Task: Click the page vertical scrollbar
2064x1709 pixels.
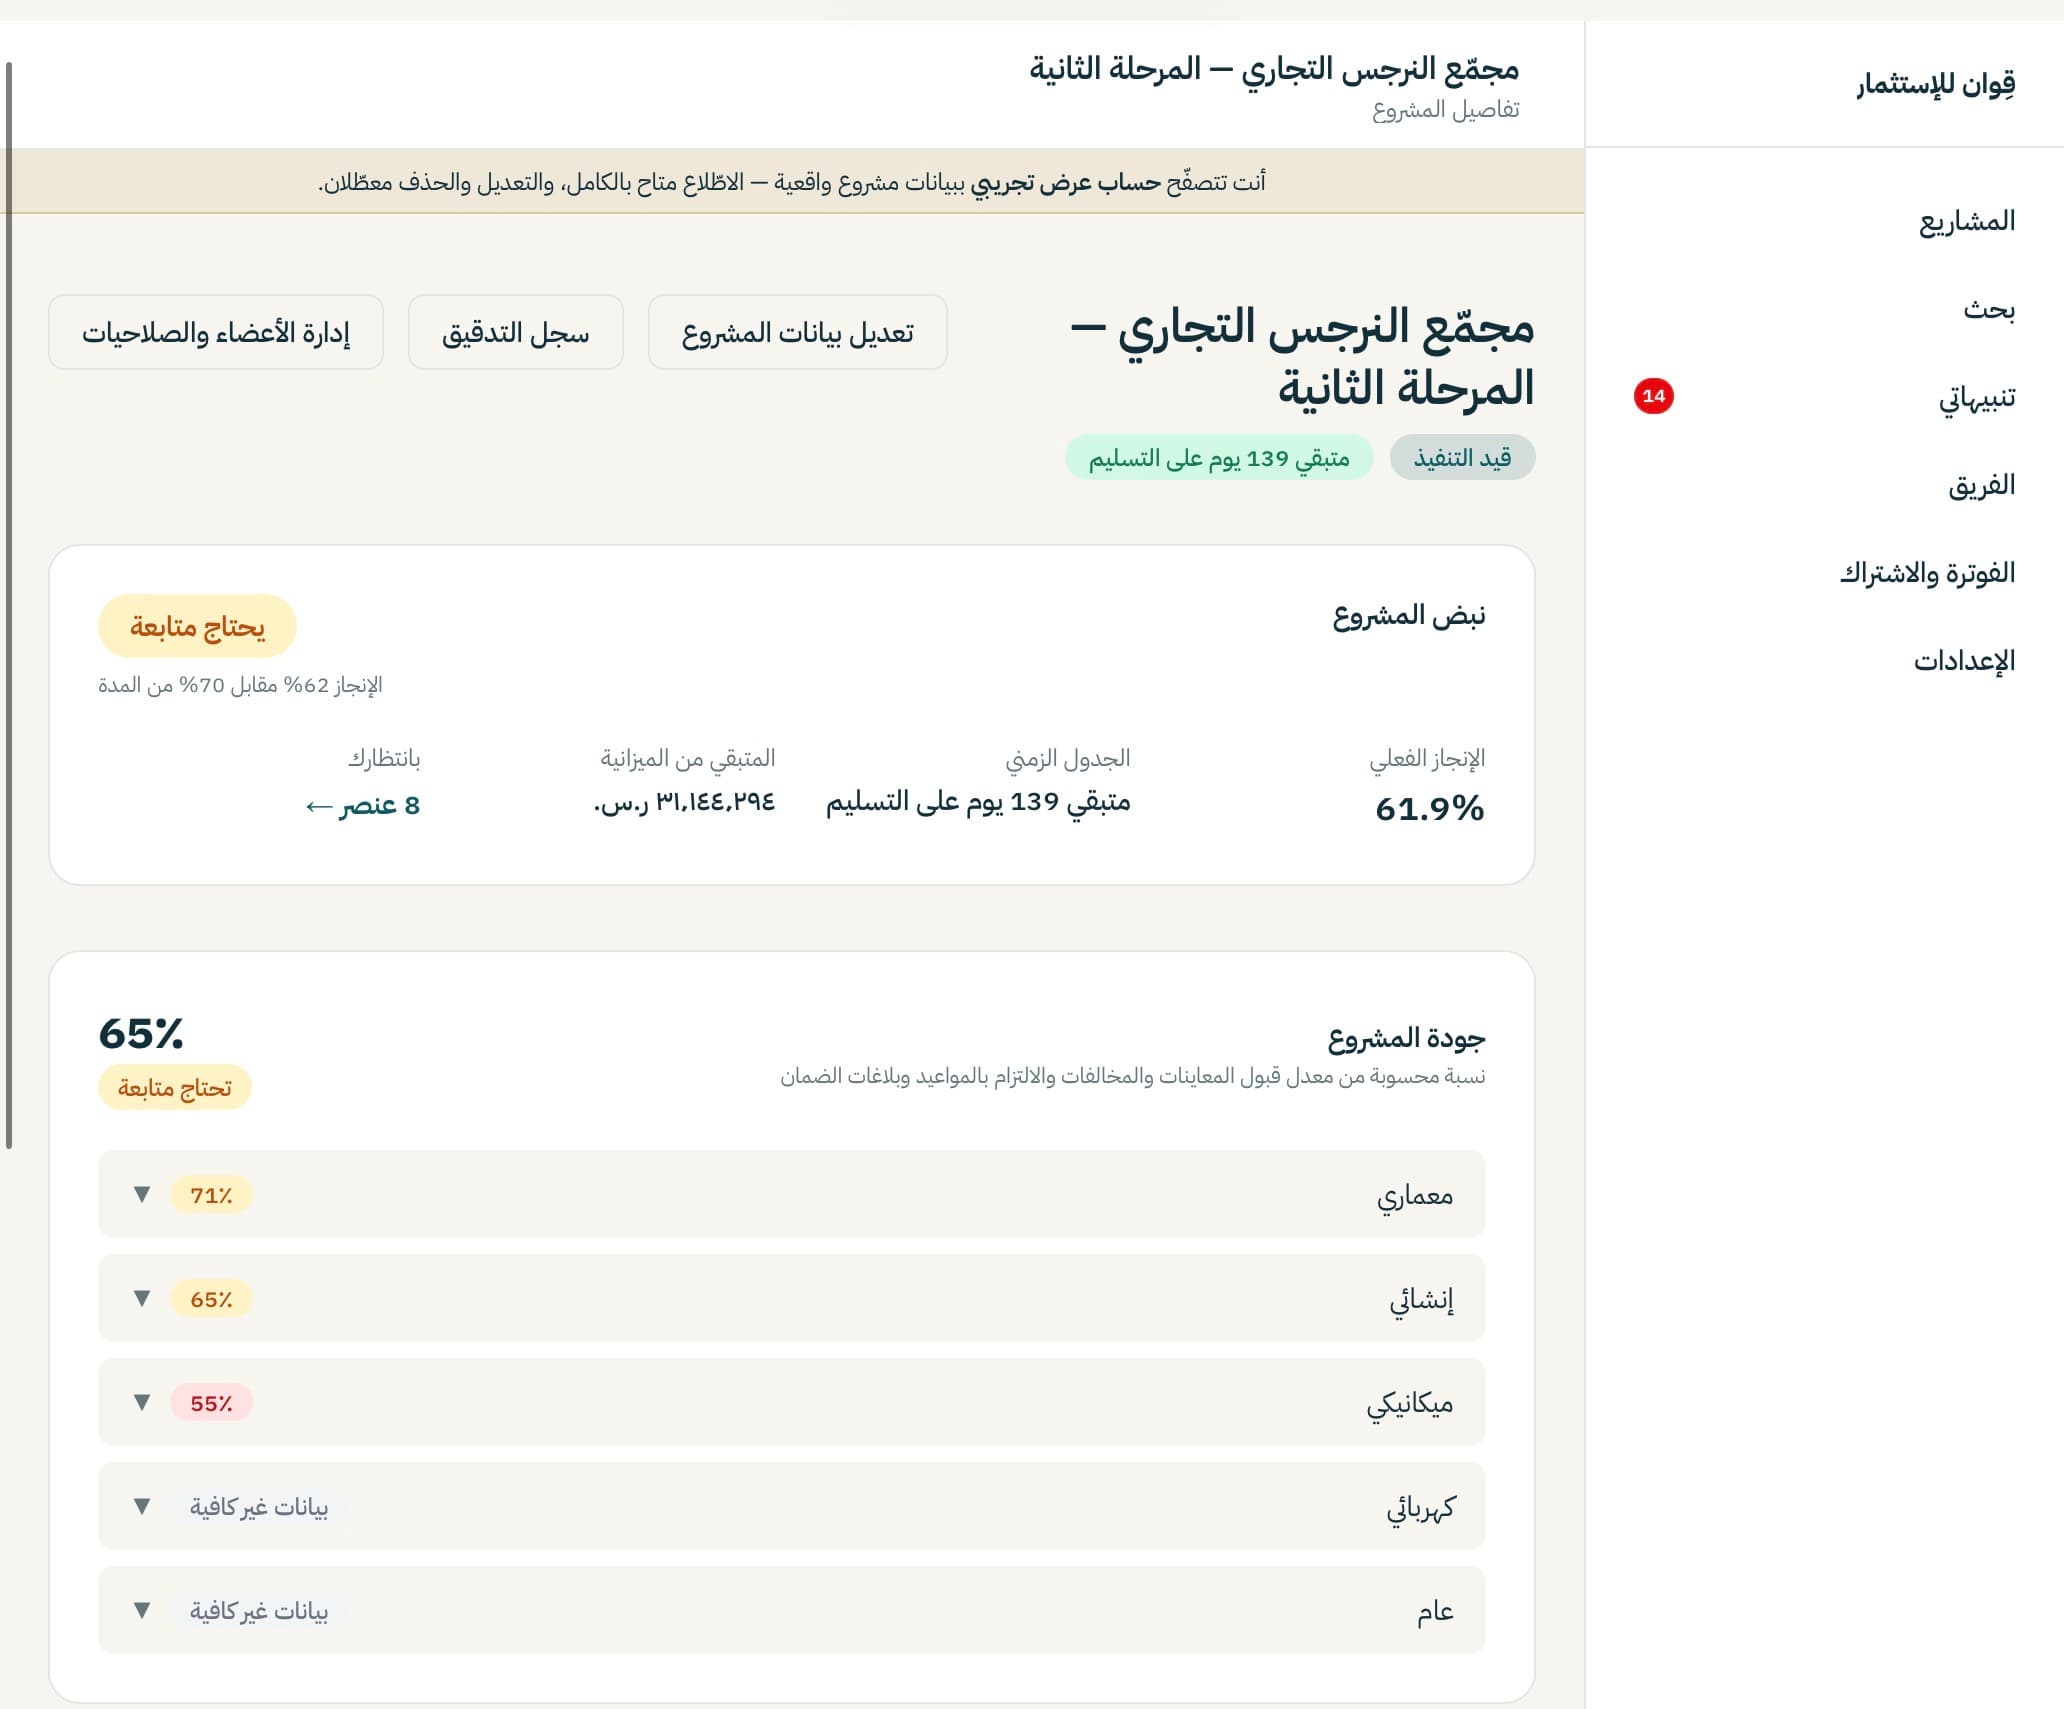Action: 9,605
